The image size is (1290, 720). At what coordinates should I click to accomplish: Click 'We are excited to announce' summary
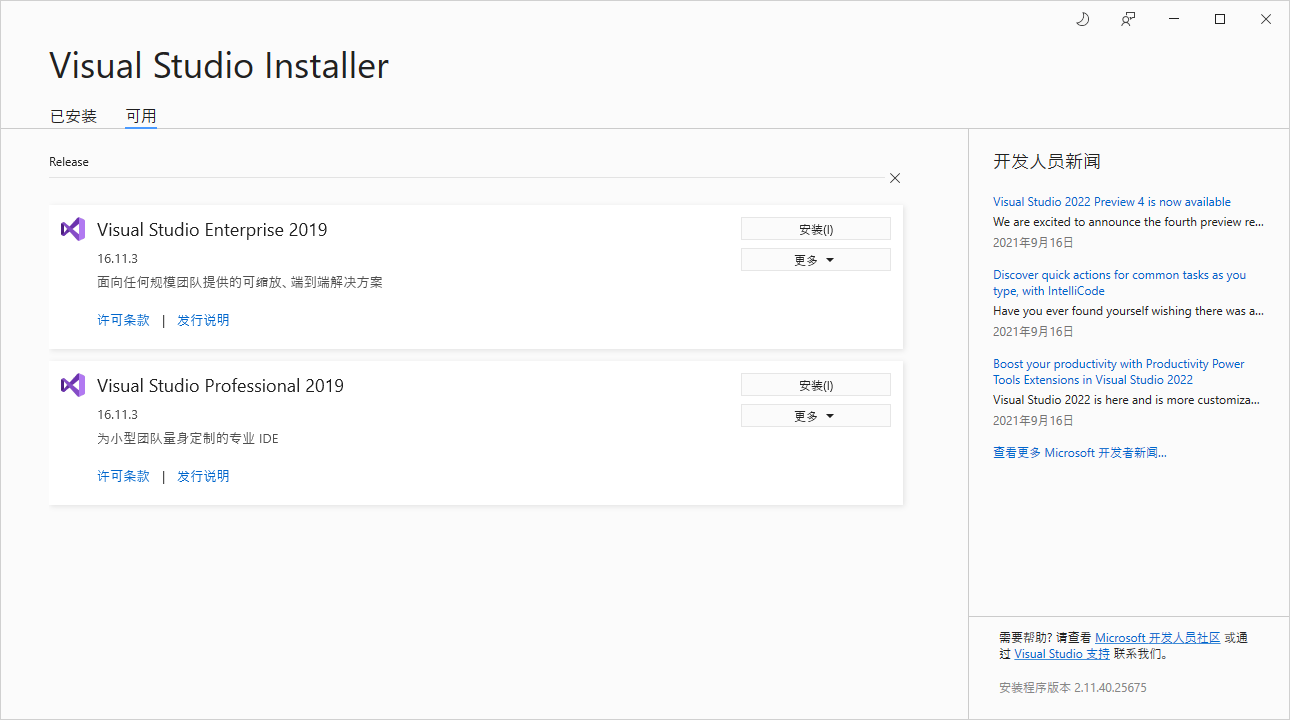coord(1128,222)
